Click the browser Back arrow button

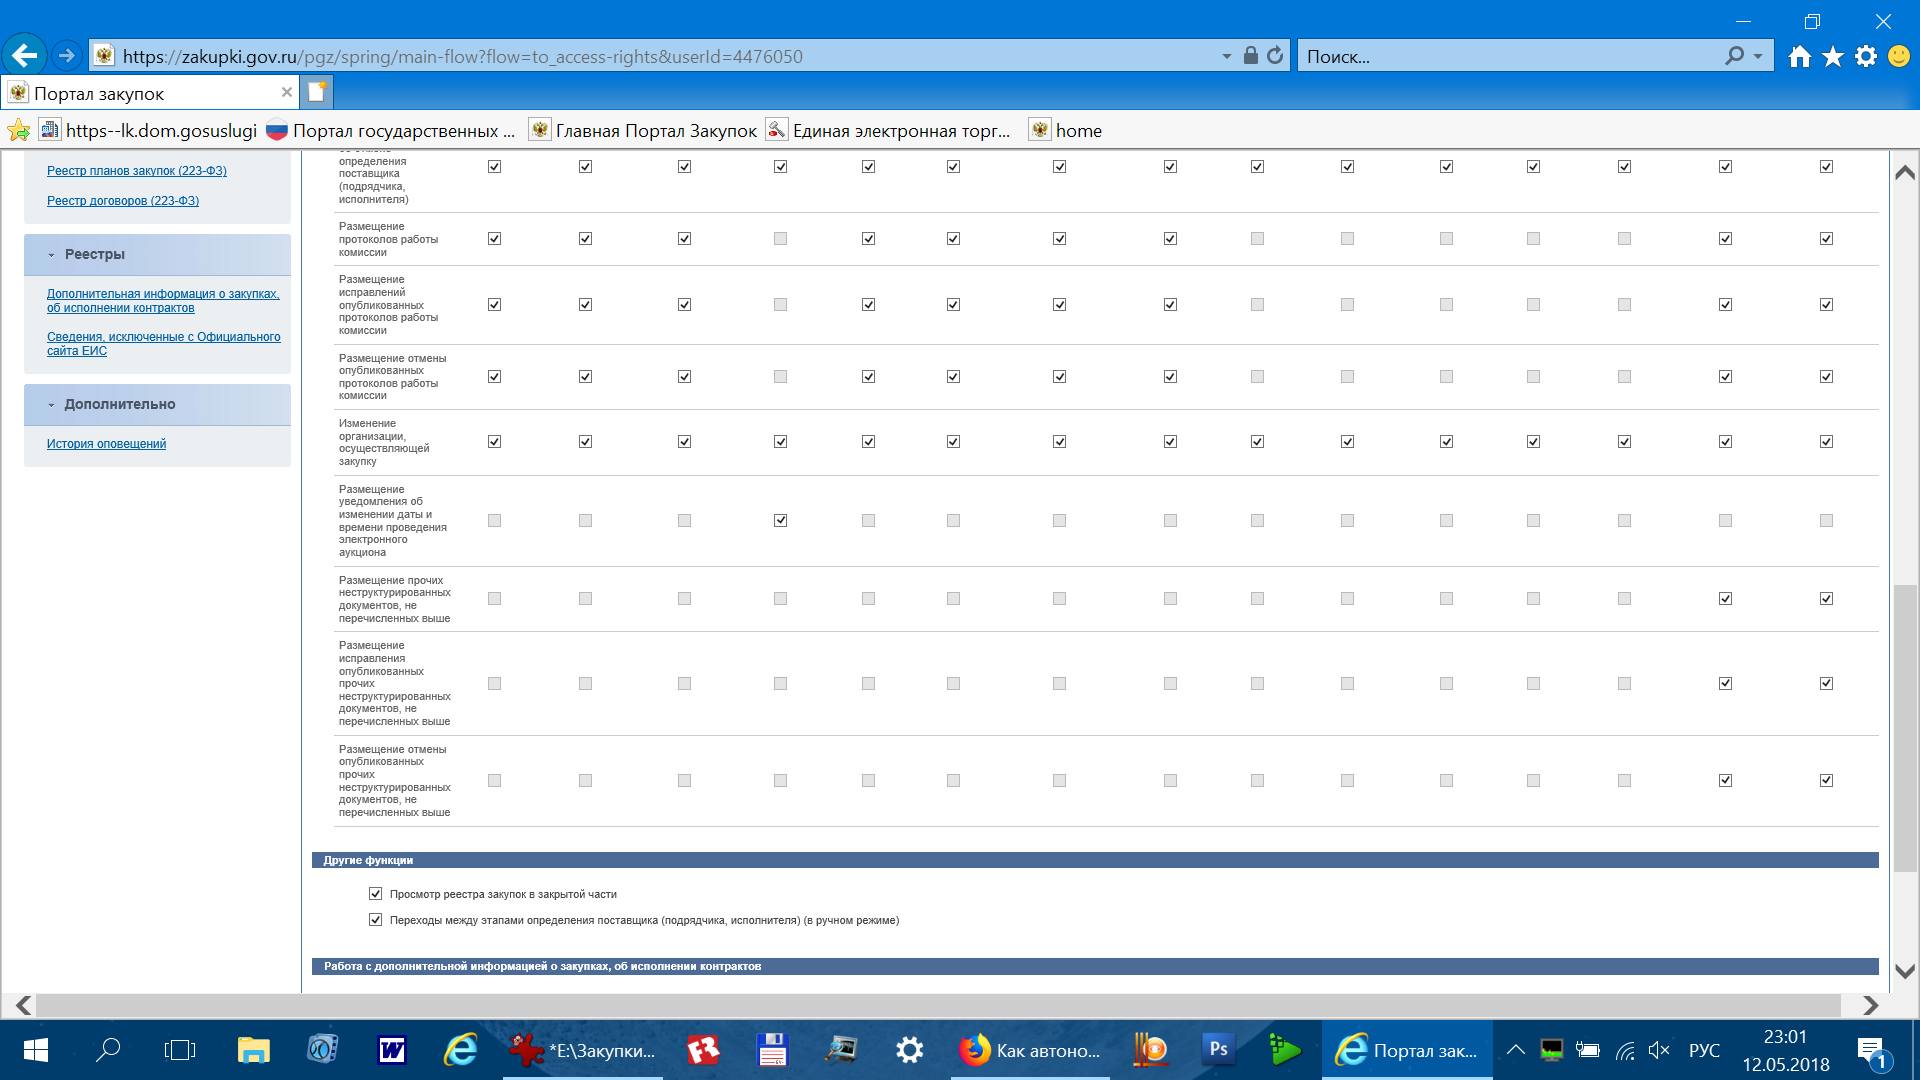[x=24, y=56]
